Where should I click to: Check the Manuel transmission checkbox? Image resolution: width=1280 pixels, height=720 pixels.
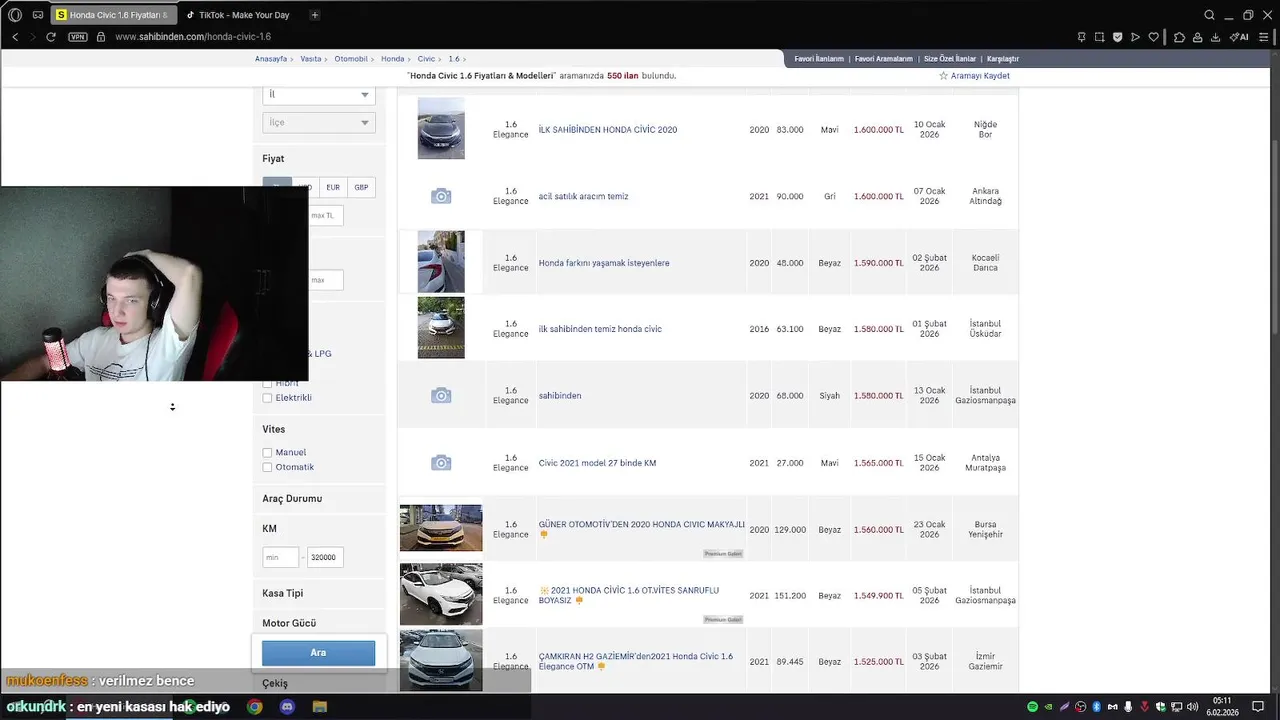pyautogui.click(x=267, y=453)
